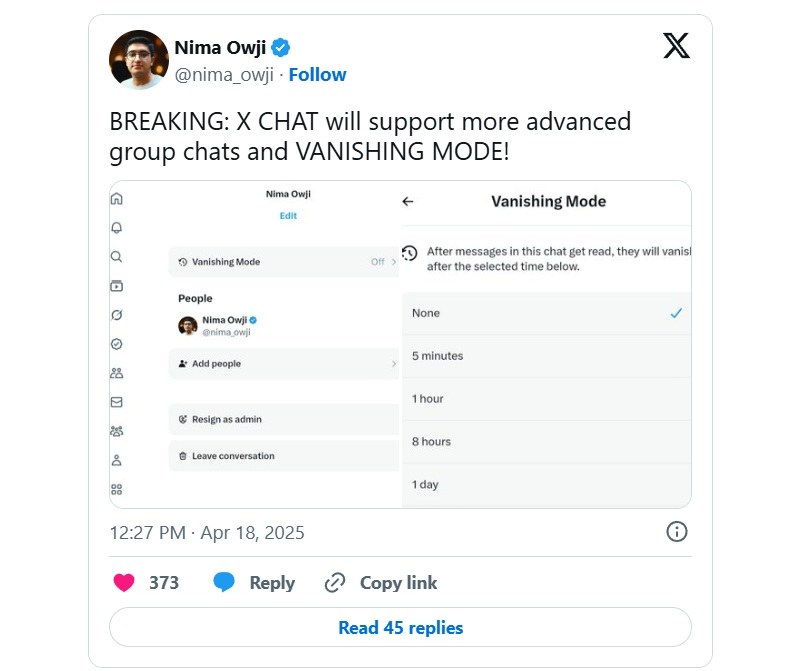Choose the 1 day vanishing option
This screenshot has width=800, height=671.
coord(546,485)
